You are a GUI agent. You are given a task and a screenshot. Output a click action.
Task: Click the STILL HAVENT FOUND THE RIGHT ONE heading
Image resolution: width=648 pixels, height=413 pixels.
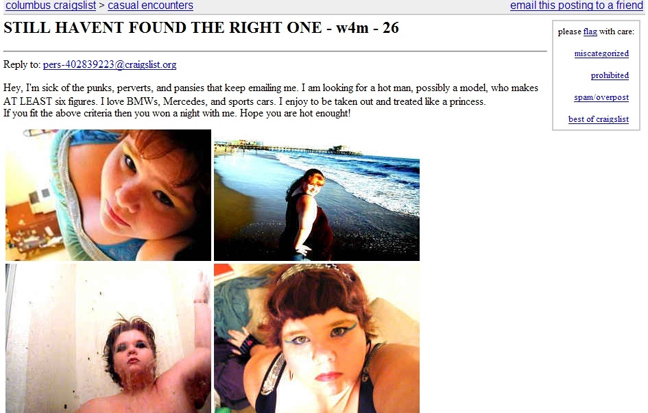pyautogui.click(x=201, y=28)
